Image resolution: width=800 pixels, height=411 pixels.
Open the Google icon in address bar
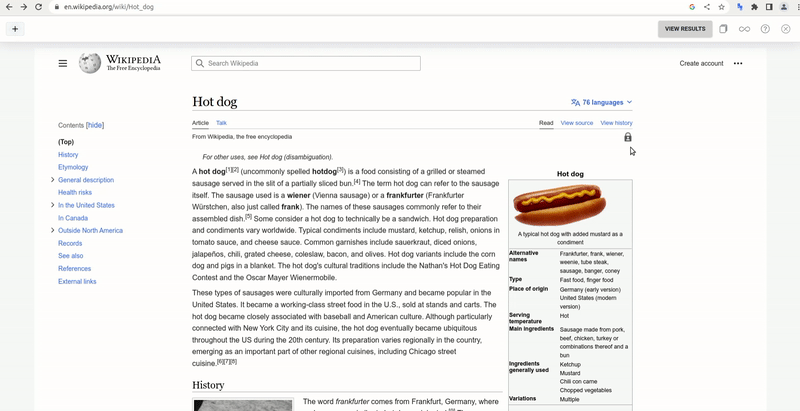(x=692, y=7)
